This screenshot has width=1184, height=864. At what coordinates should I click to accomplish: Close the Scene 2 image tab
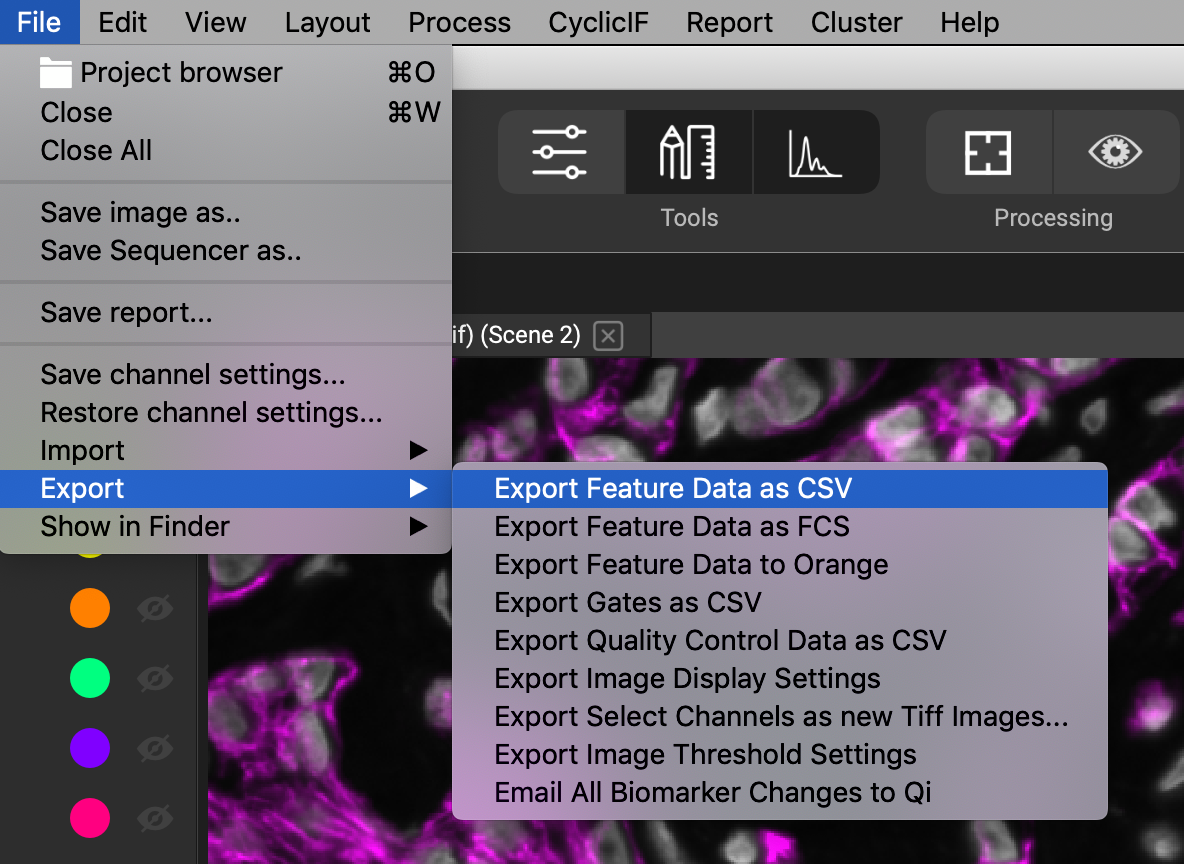608,335
